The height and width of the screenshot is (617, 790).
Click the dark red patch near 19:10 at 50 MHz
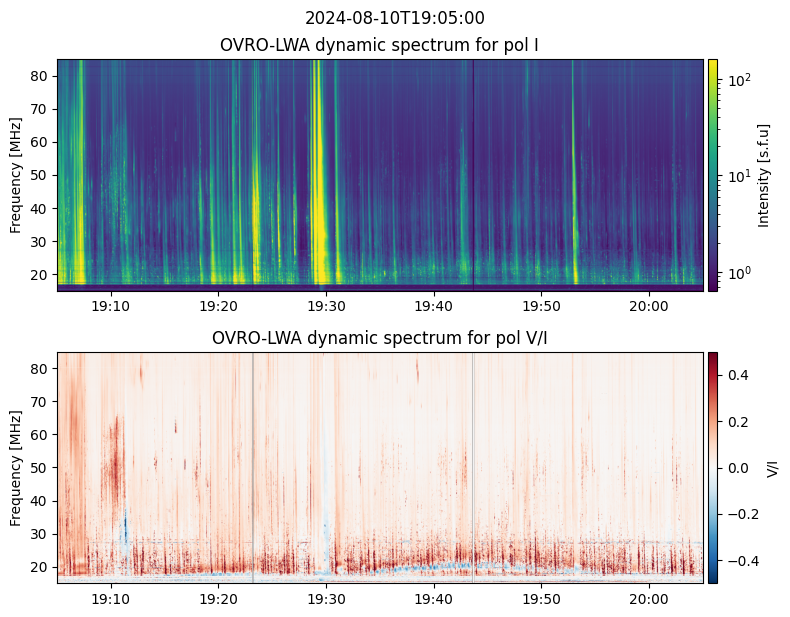(116, 463)
